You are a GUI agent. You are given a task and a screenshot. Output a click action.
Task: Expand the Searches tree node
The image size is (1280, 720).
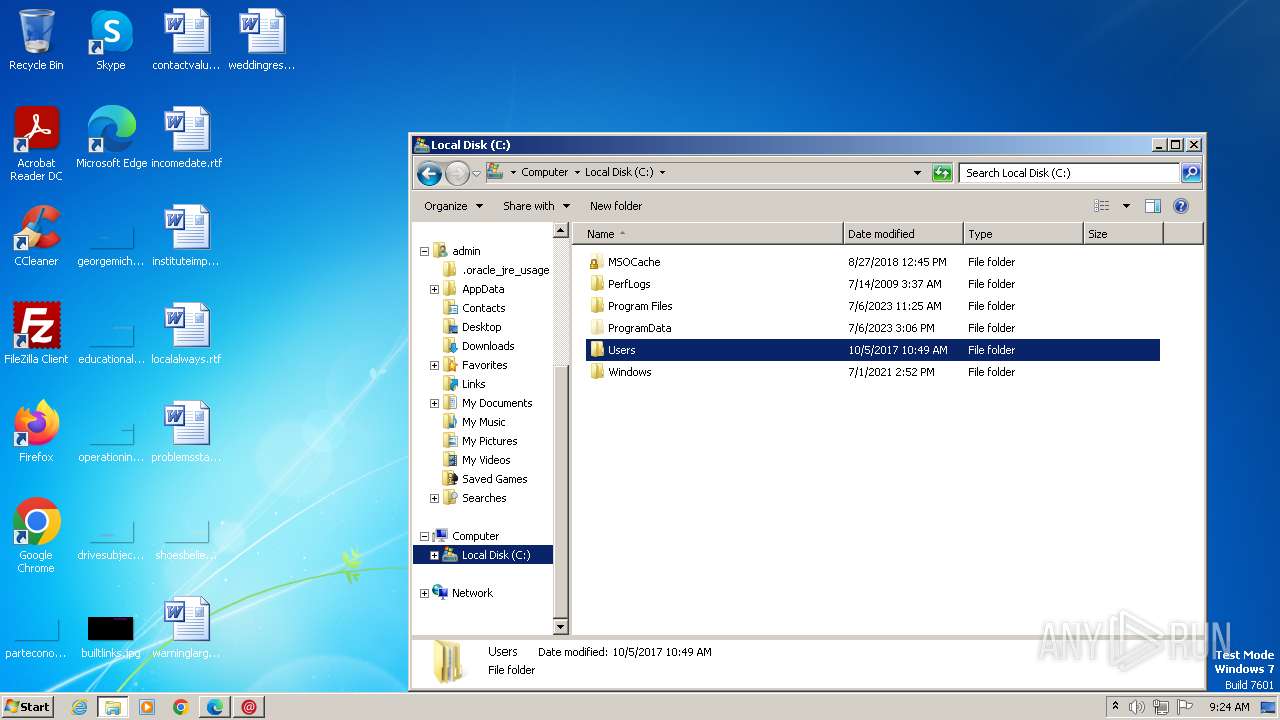(x=434, y=498)
